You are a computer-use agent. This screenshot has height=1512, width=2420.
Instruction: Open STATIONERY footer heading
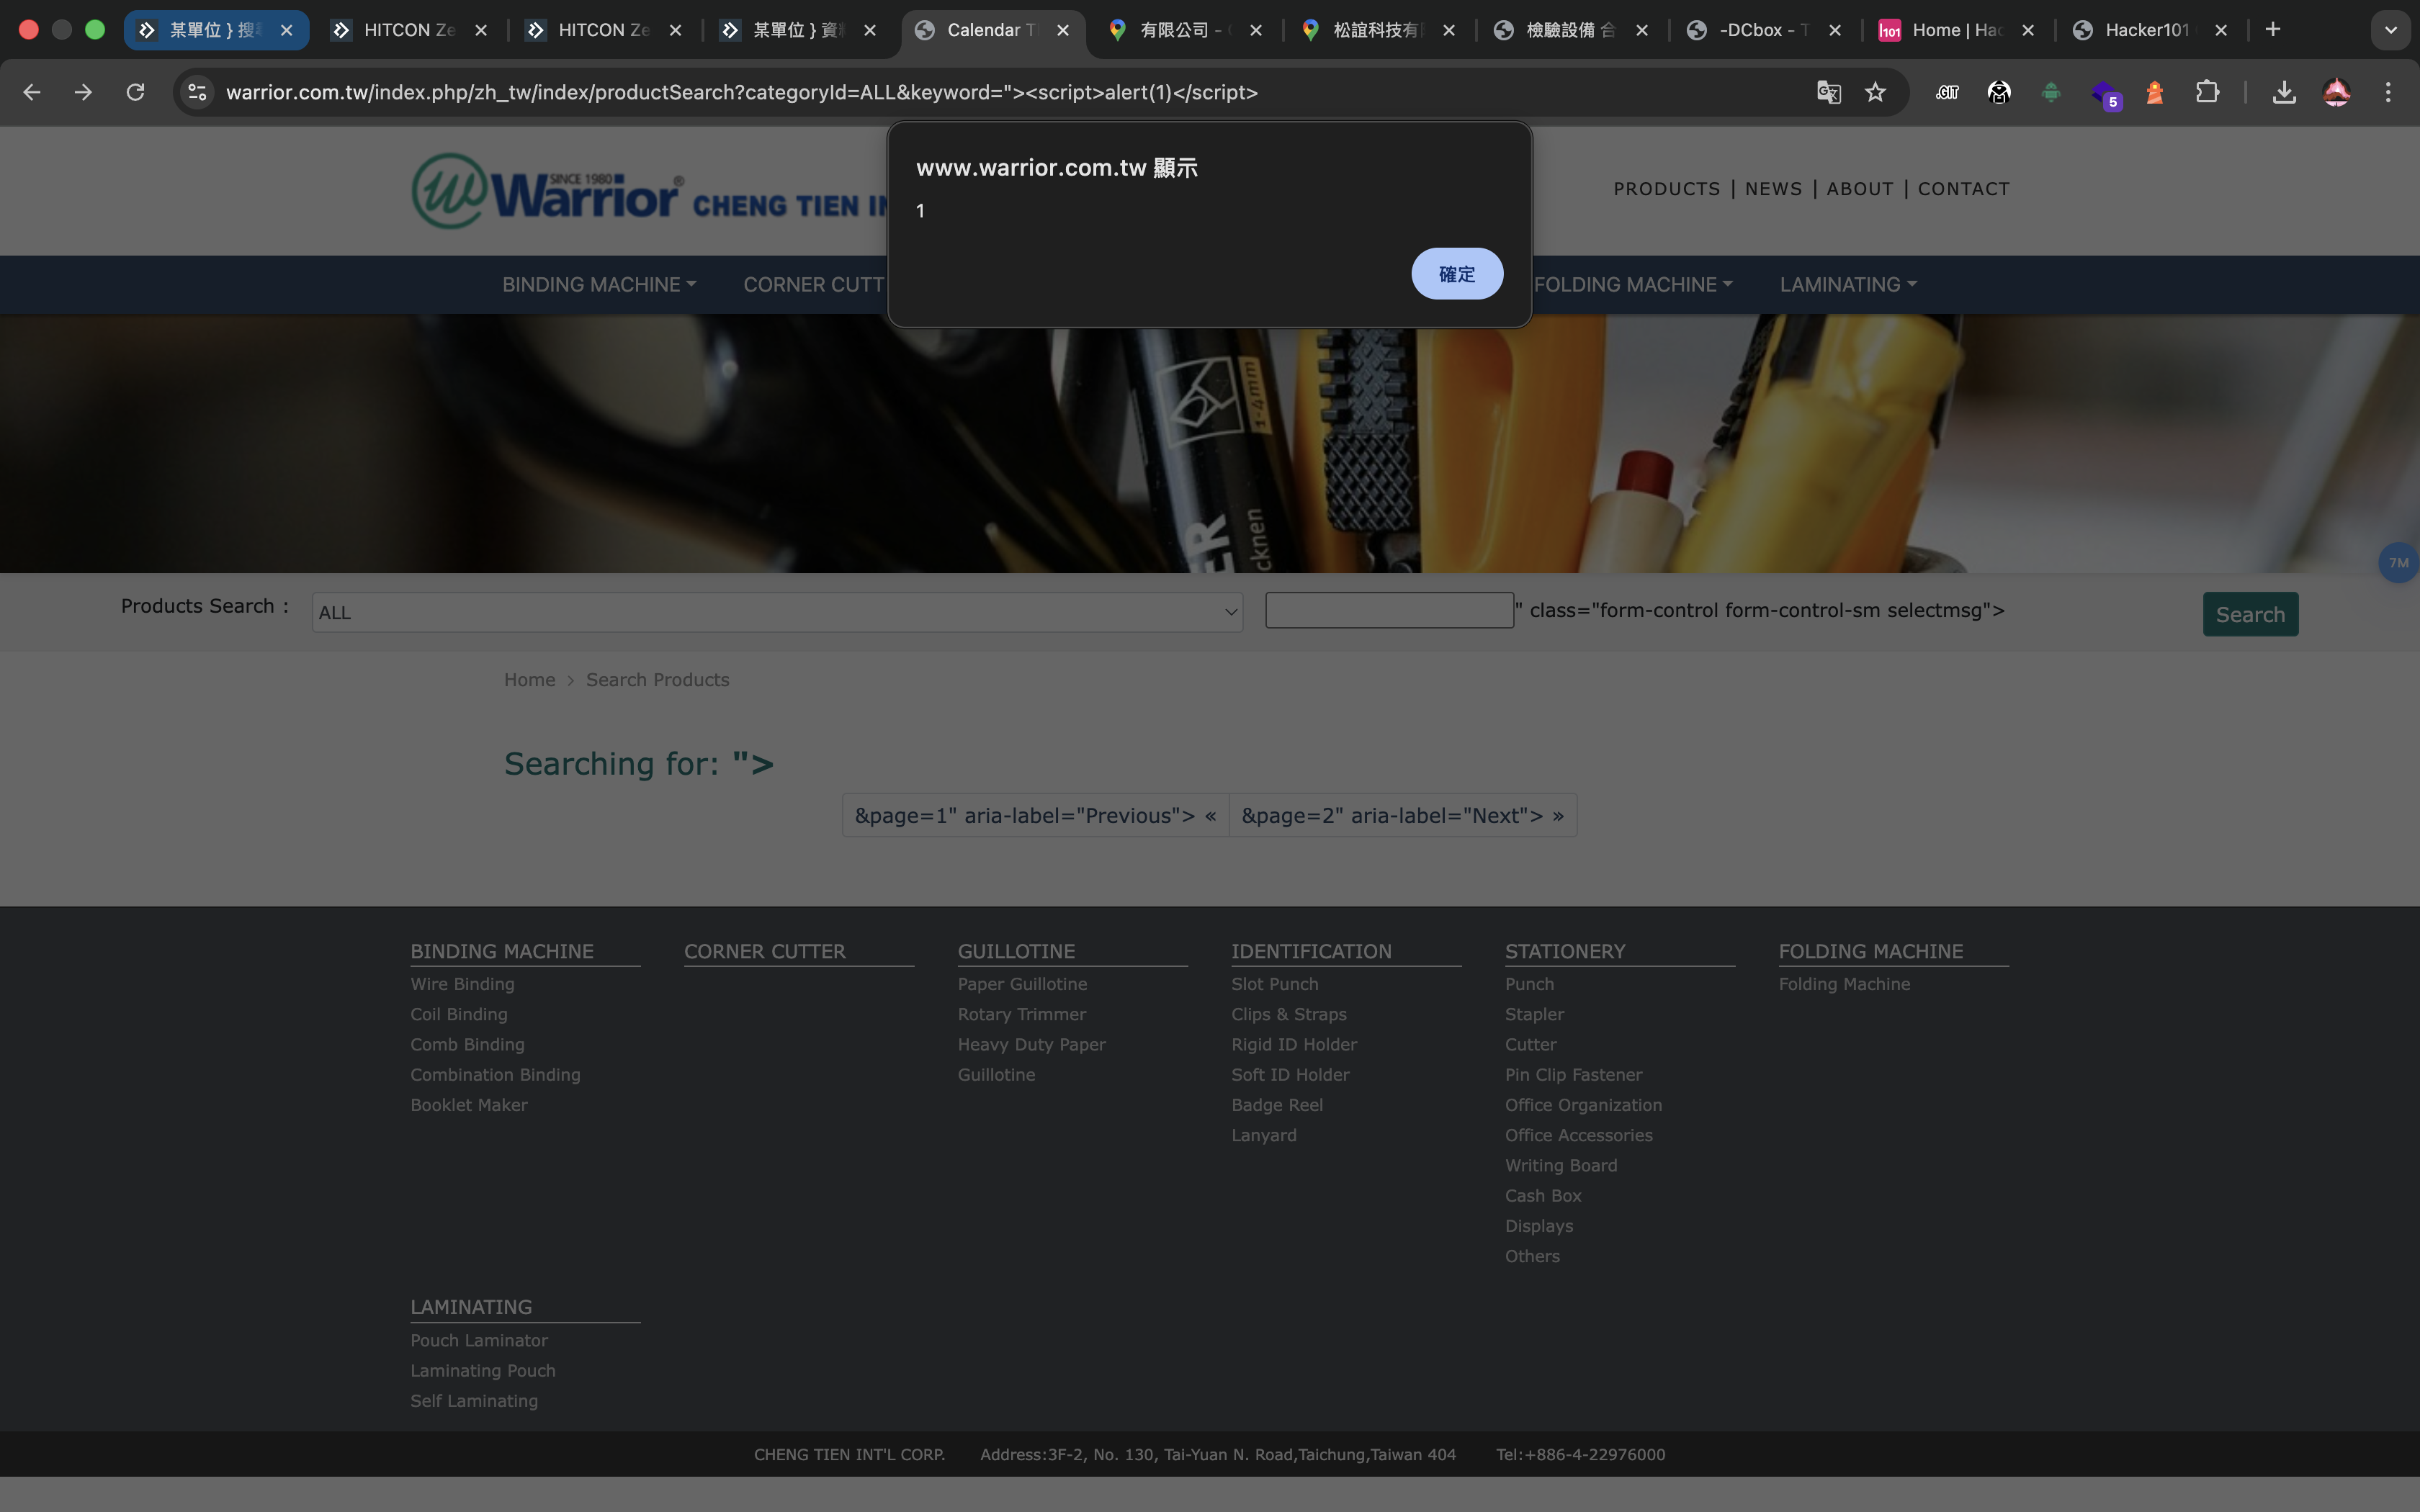click(1565, 951)
